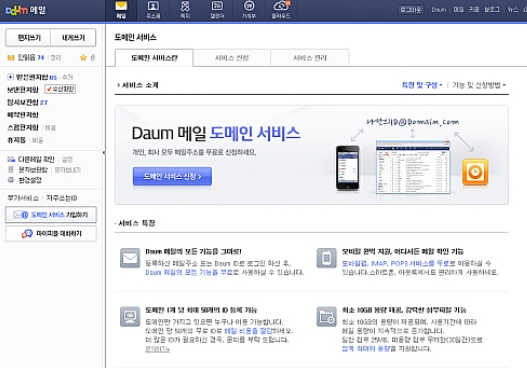Click 다른메일 확인 link

[x=36, y=159]
